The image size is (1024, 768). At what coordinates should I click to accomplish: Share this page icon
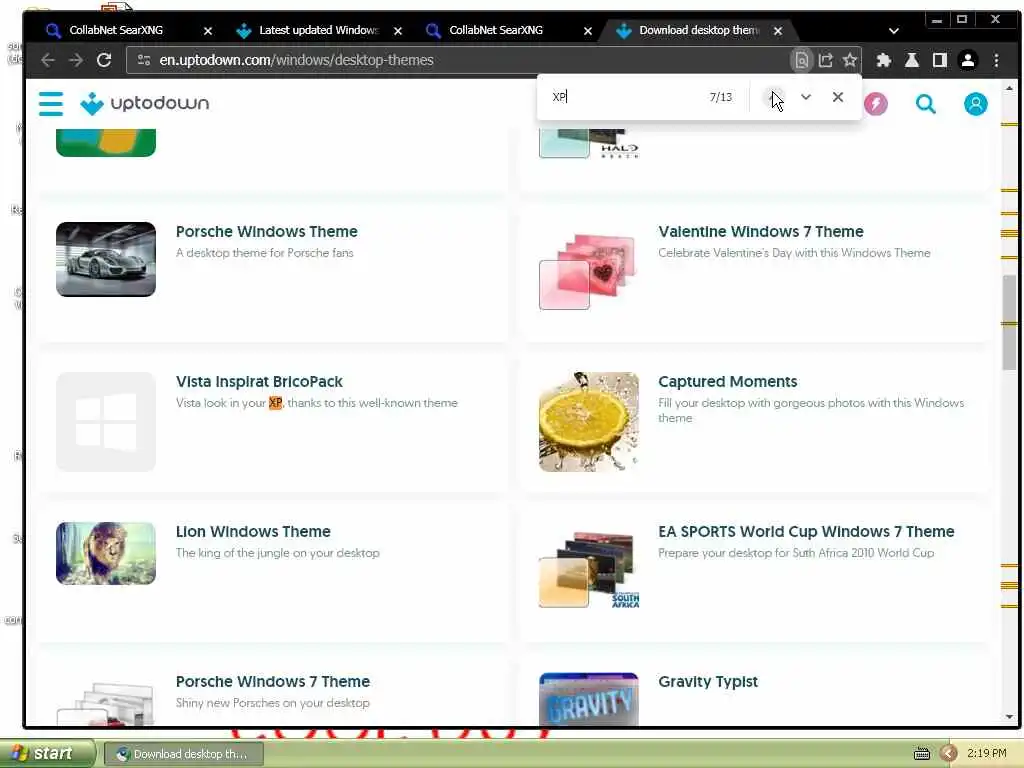click(x=825, y=60)
